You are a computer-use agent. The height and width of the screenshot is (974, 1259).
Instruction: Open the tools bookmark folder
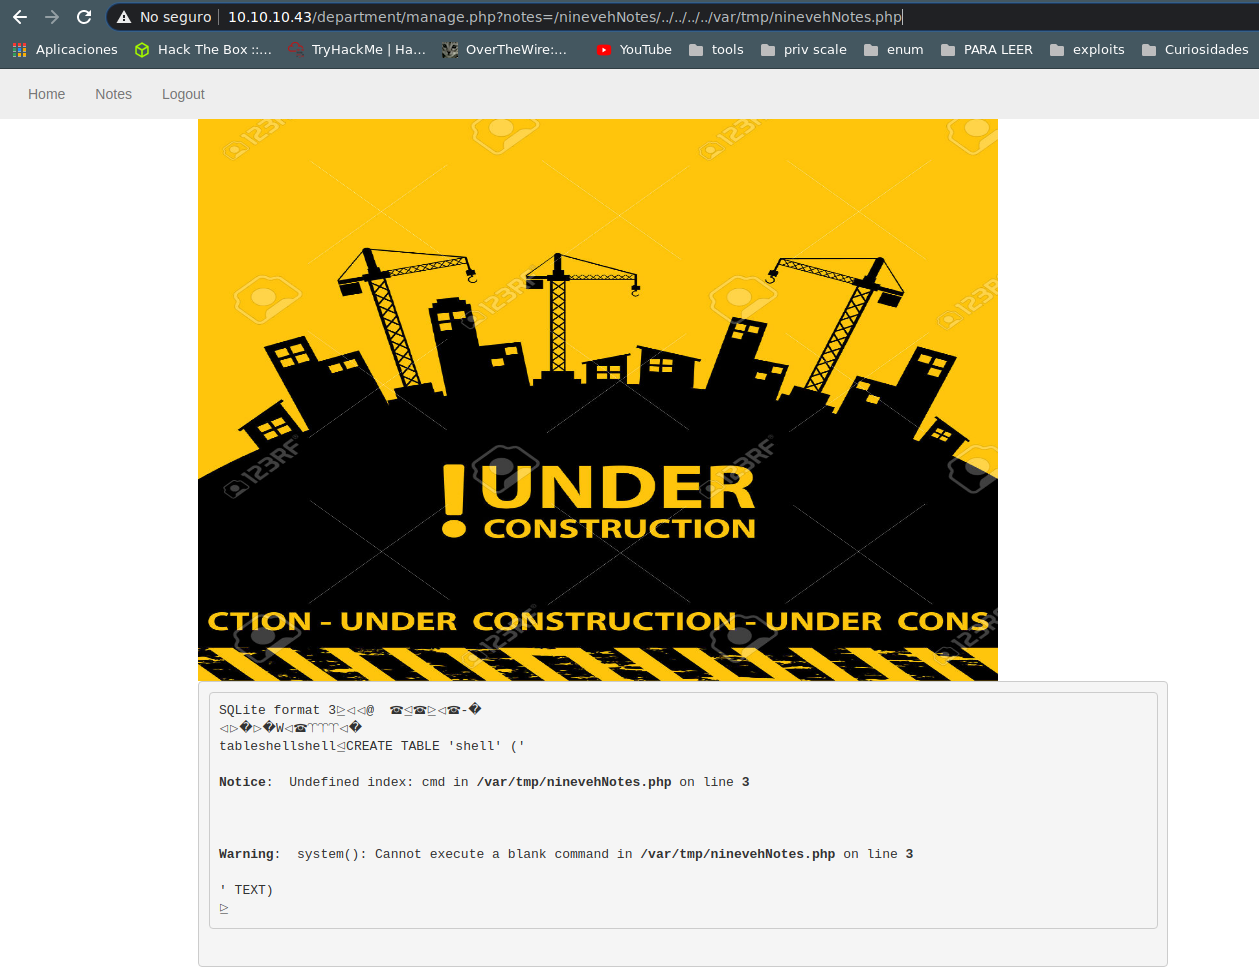(x=716, y=49)
